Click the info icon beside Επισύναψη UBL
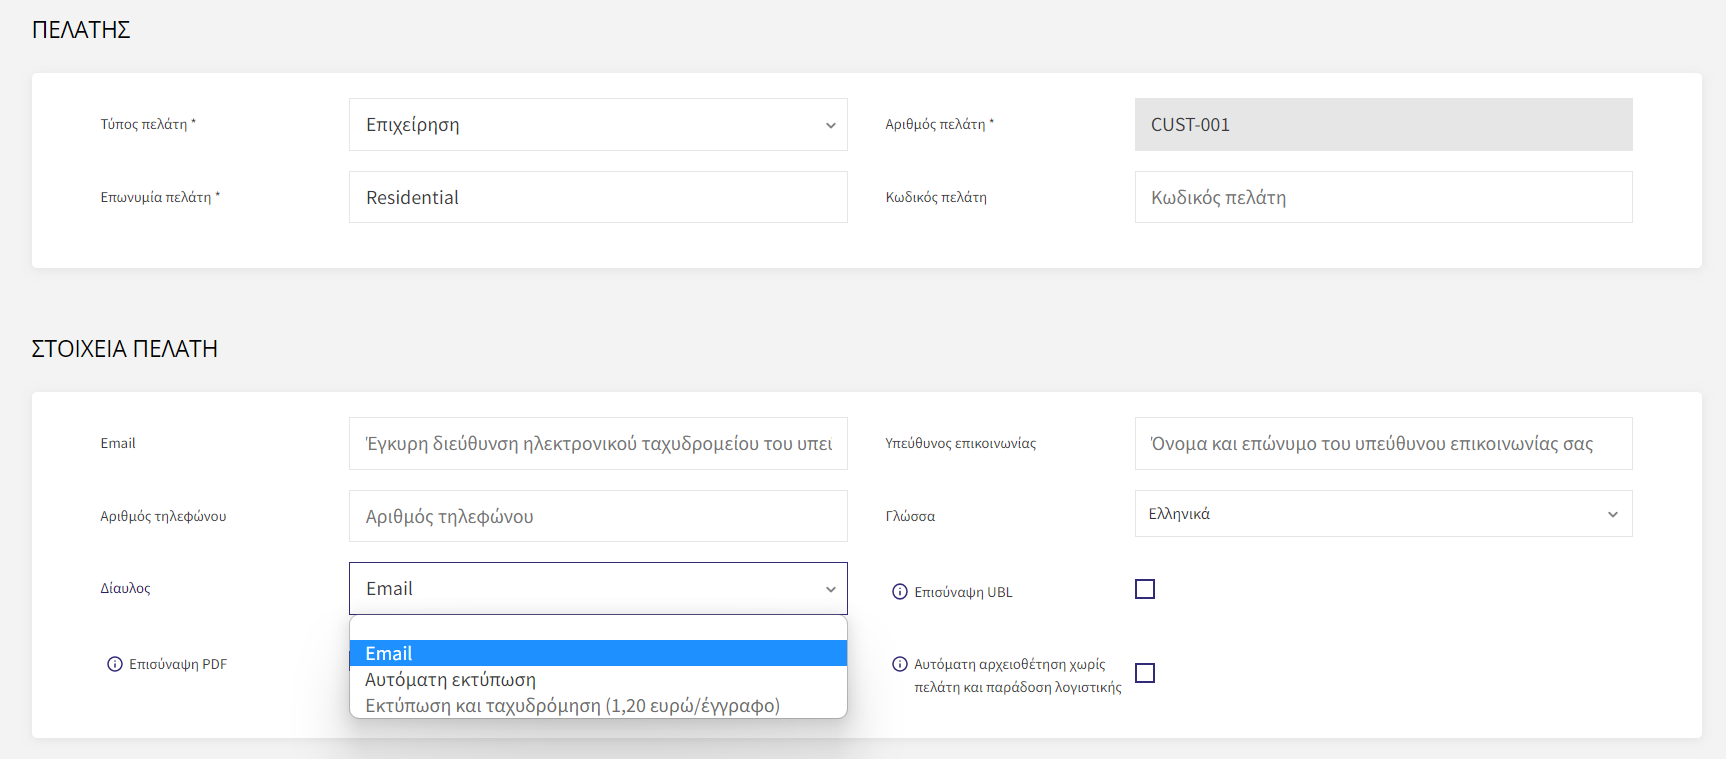Screen dimensions: 1726x759 point(900,592)
